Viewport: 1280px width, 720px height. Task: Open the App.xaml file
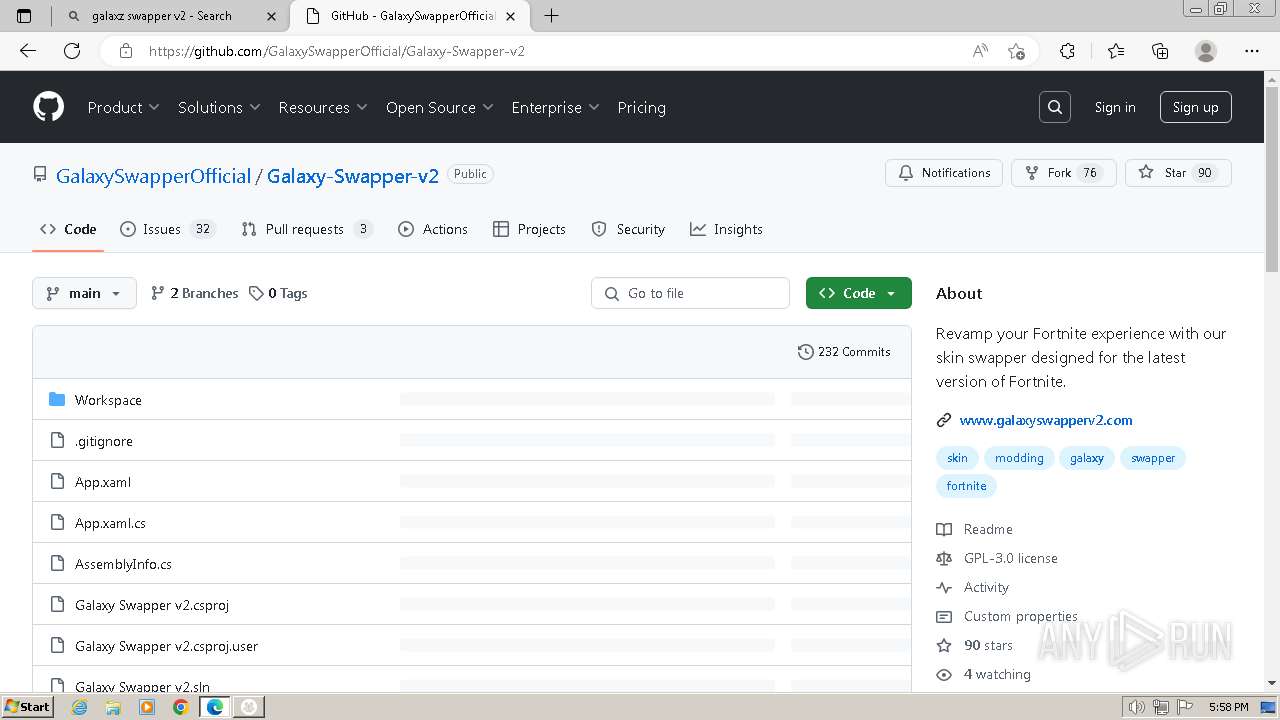click(103, 482)
